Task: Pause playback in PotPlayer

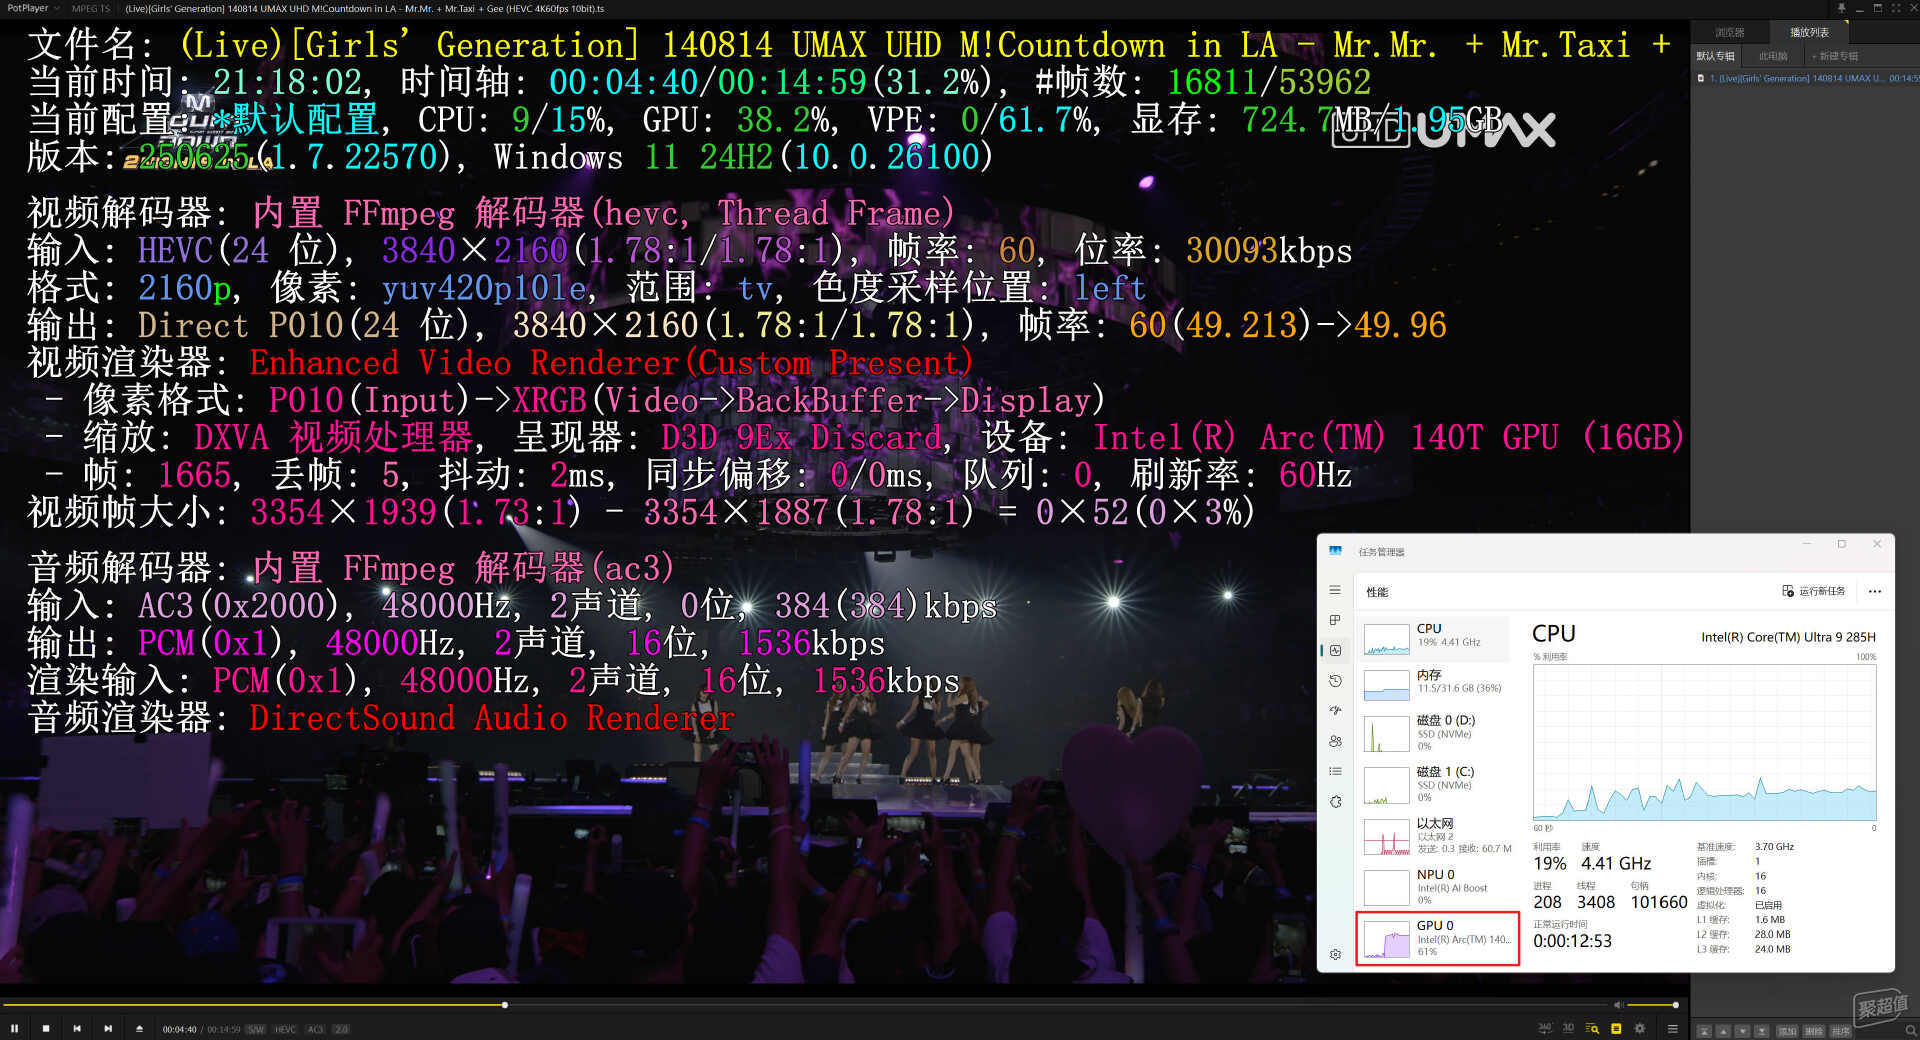Action: point(14,1028)
